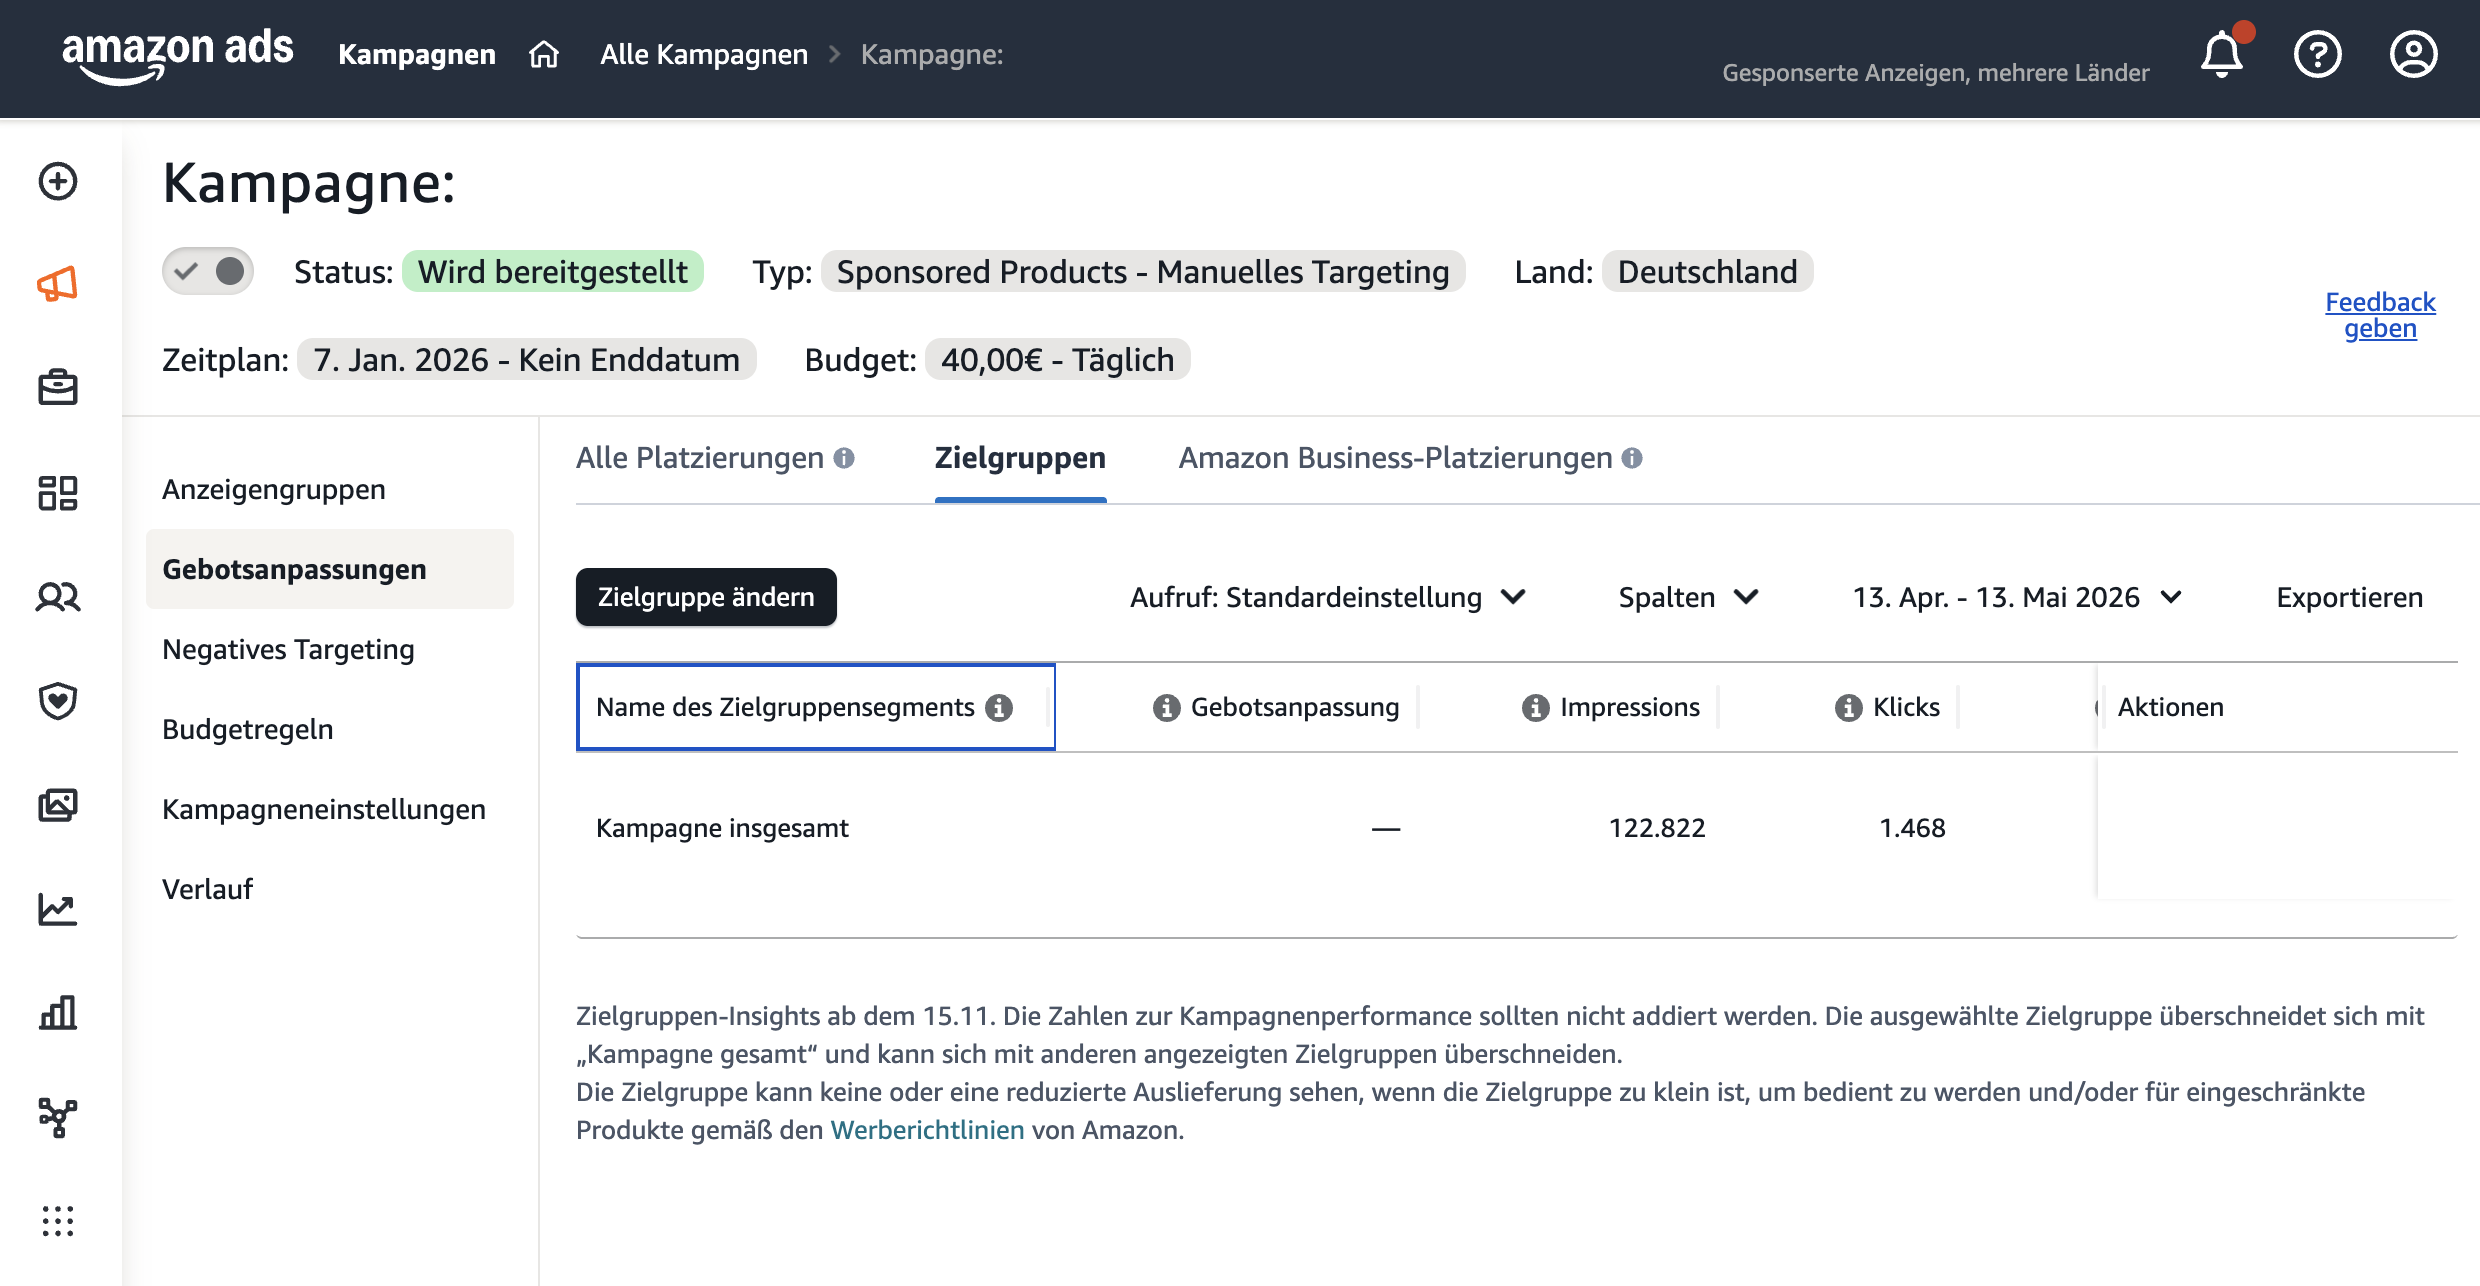Click info icon beside Klicks header
This screenshot has width=2480, height=1286.
[1849, 708]
